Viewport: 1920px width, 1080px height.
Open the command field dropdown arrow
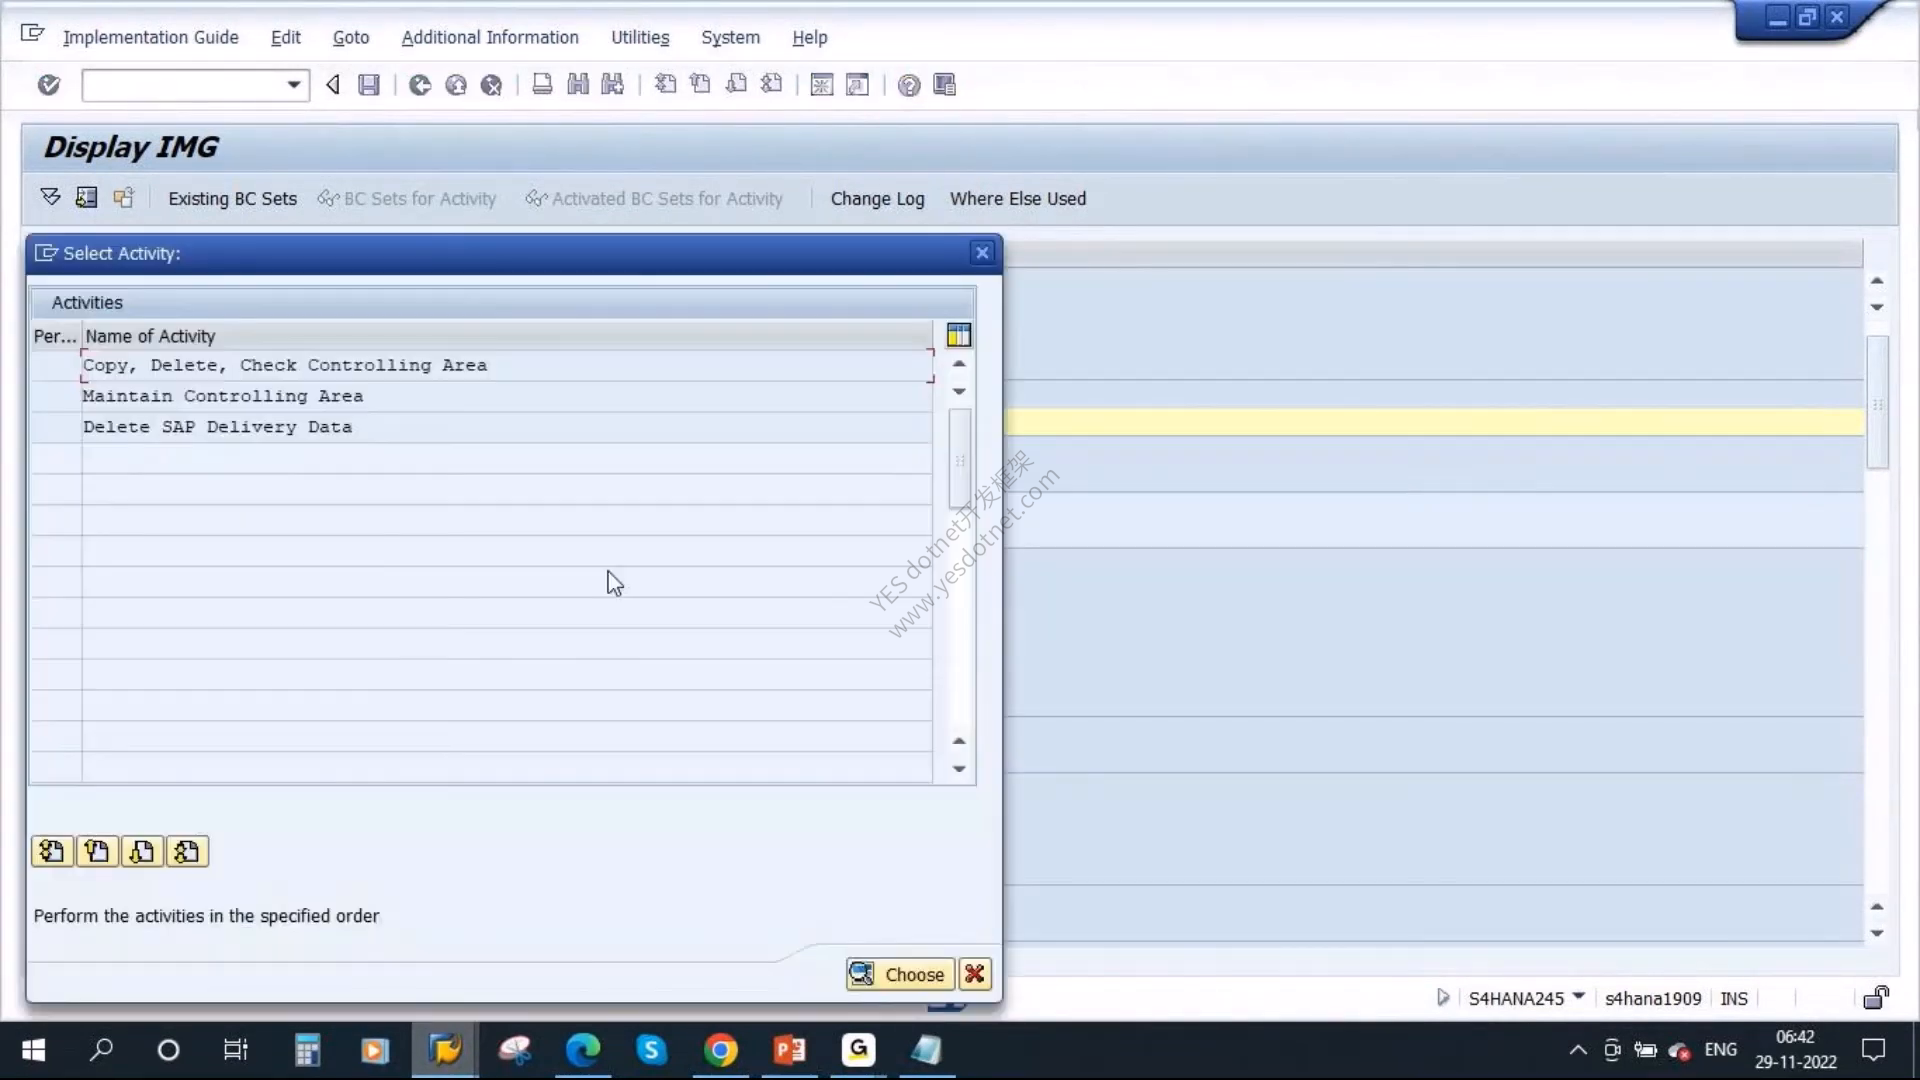coord(293,85)
